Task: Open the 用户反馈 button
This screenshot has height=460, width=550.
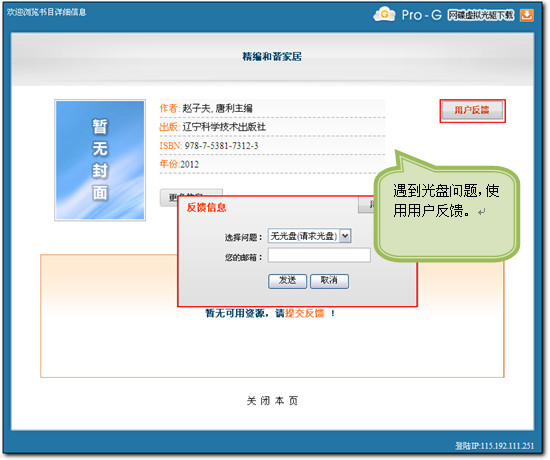Action: (x=472, y=111)
